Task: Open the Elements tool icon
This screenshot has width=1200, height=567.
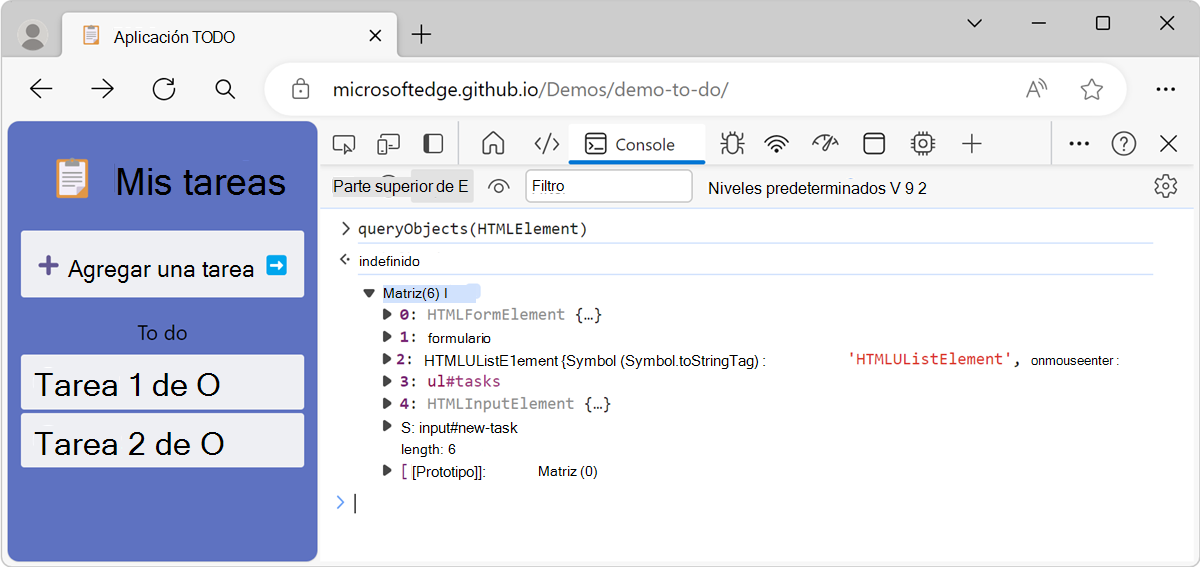Action: 547,144
